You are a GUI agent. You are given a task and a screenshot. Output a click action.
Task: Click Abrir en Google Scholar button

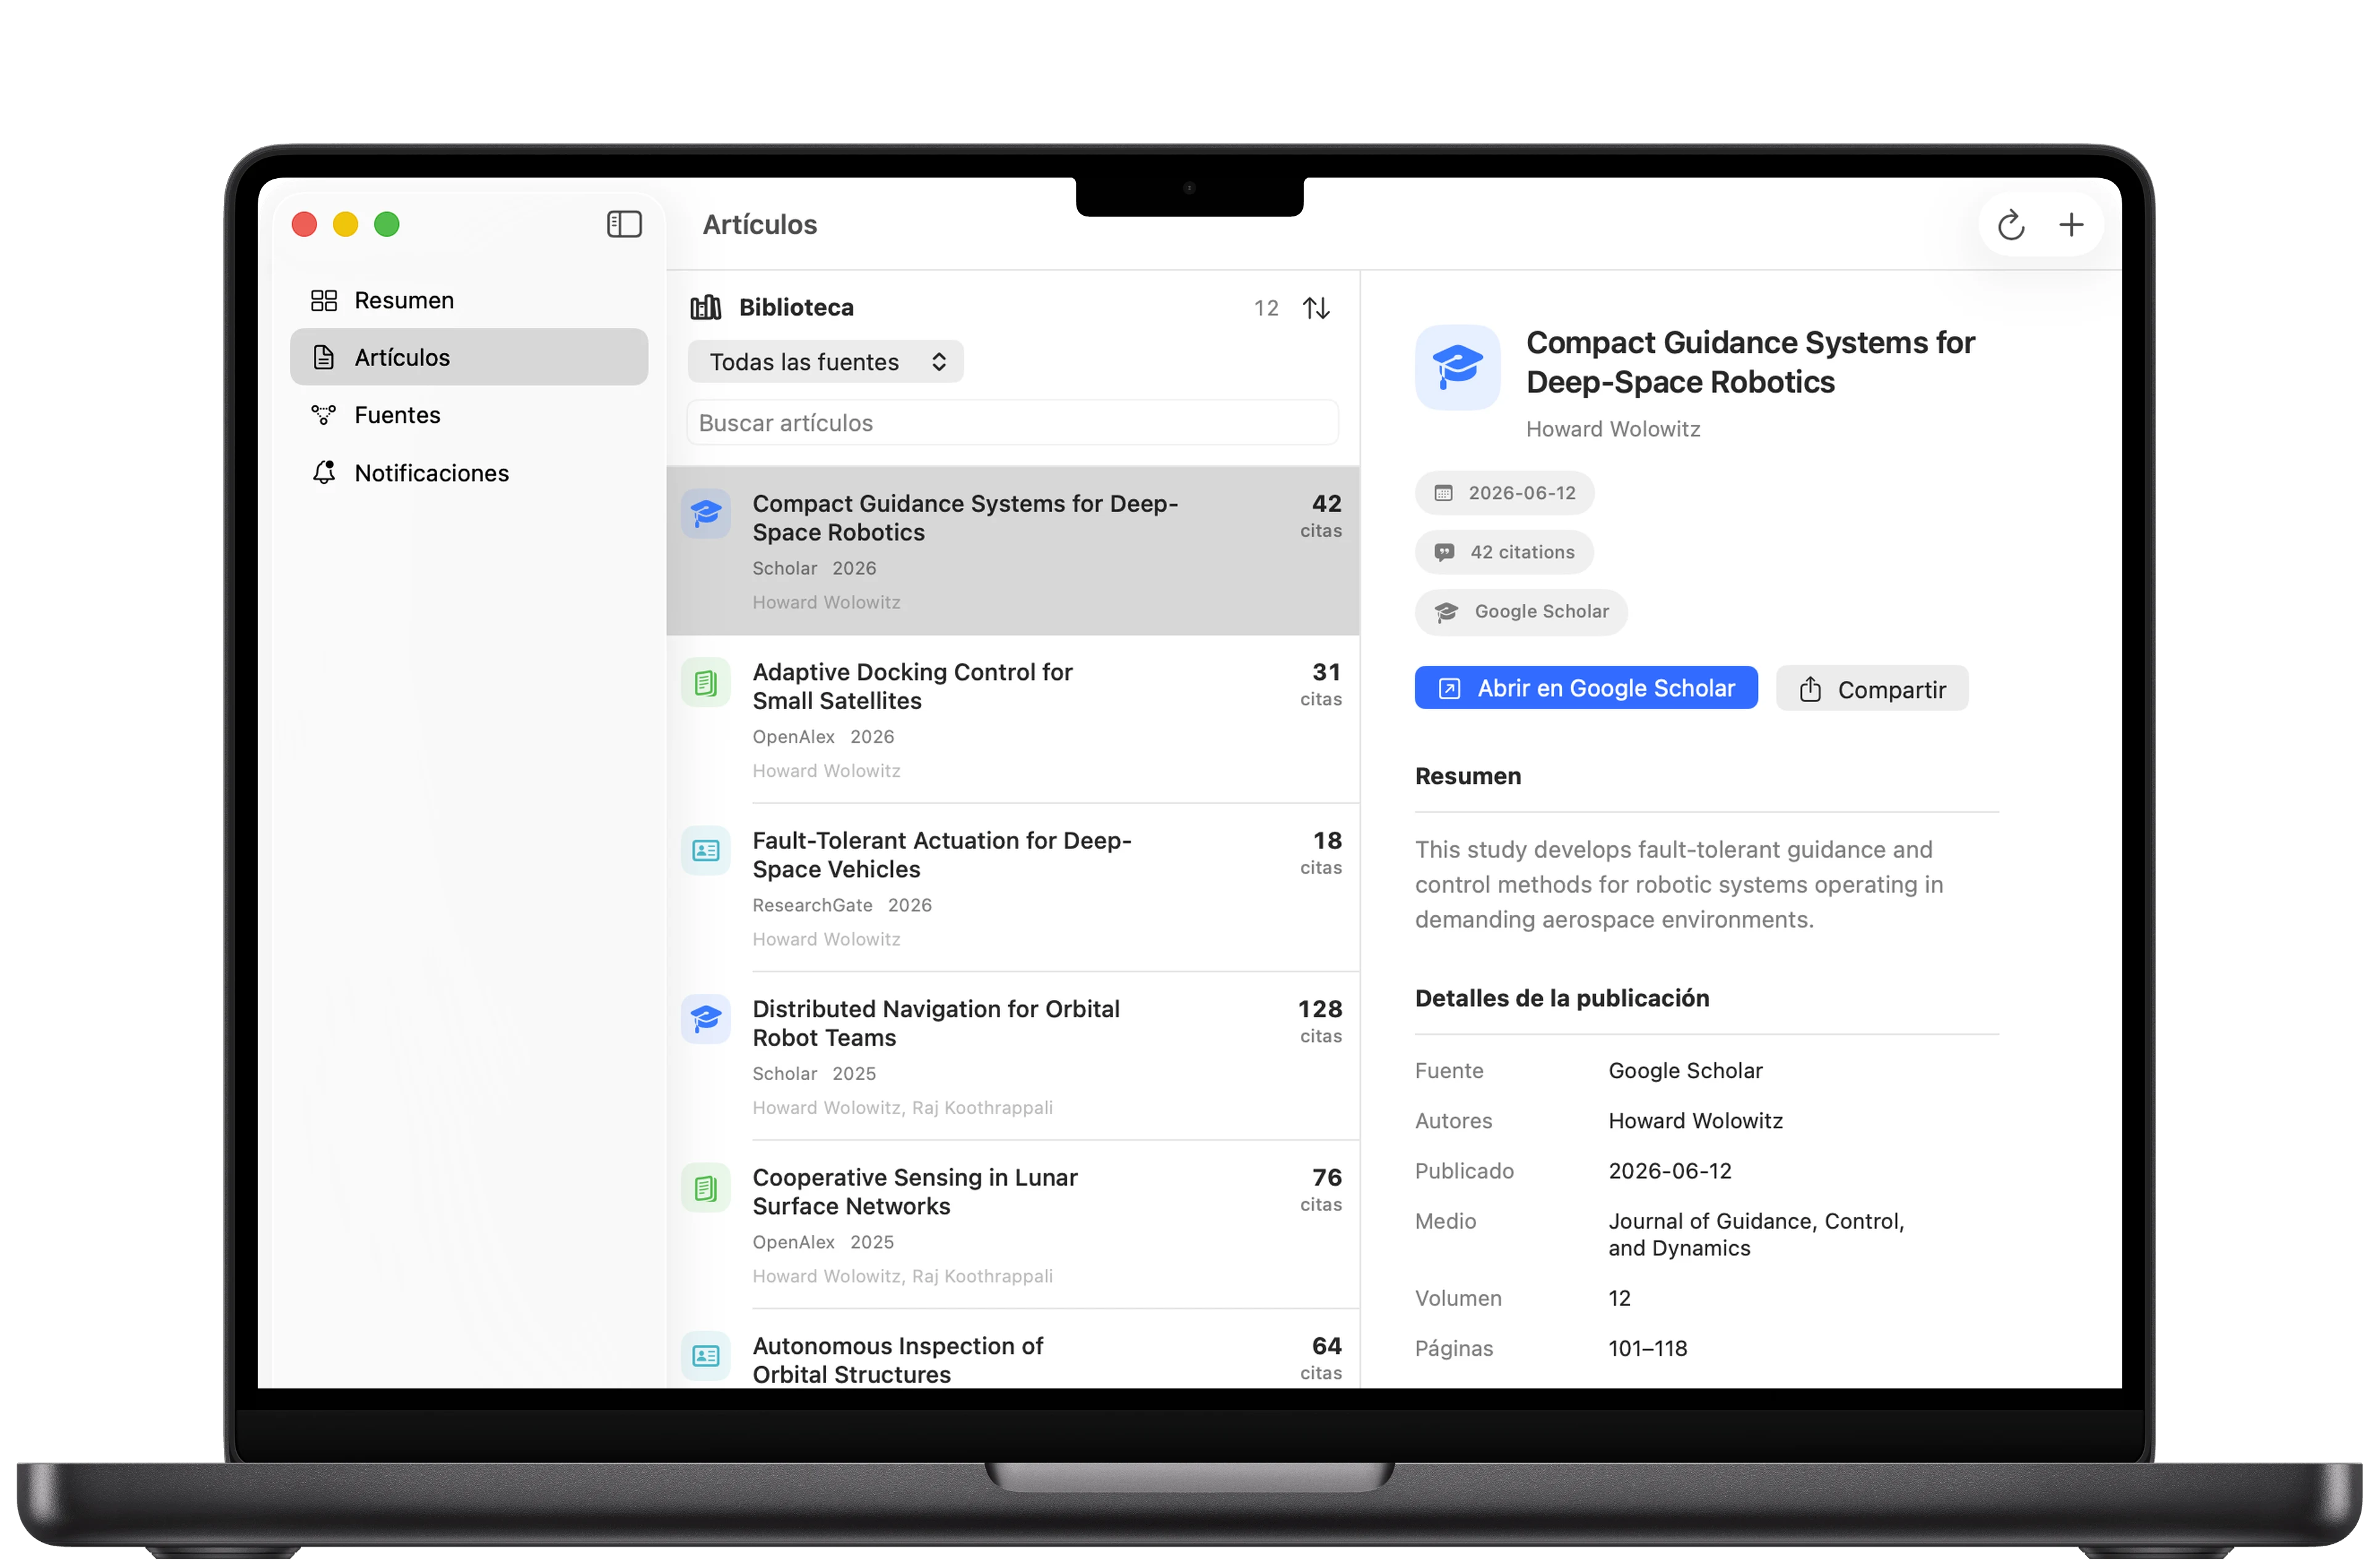(x=1586, y=688)
